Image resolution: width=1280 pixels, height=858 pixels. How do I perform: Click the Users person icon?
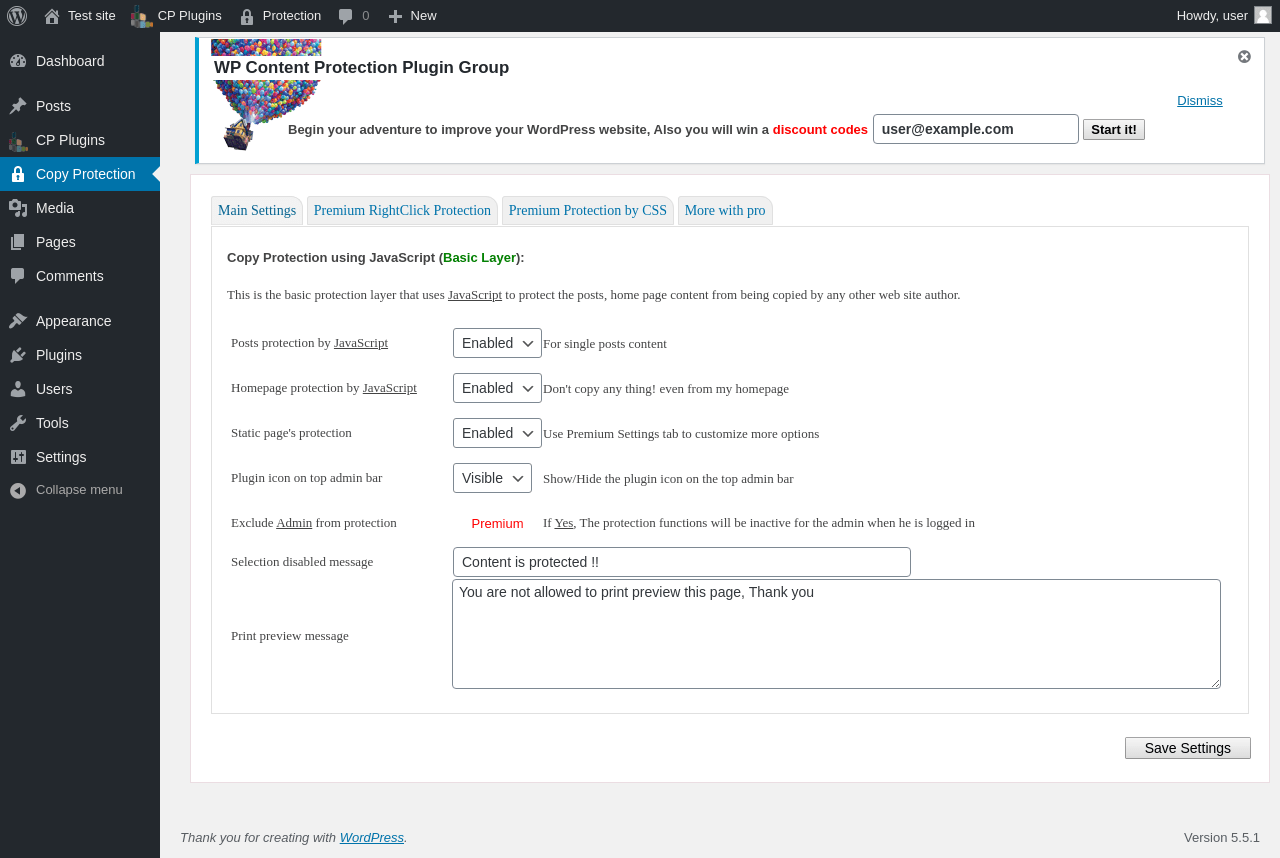(x=18, y=389)
